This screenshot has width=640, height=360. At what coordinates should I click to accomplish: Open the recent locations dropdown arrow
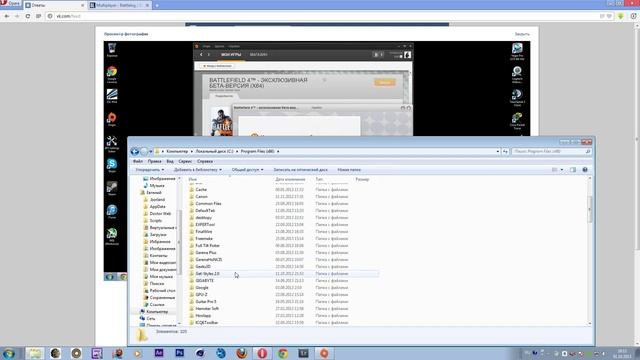[x=150, y=151]
